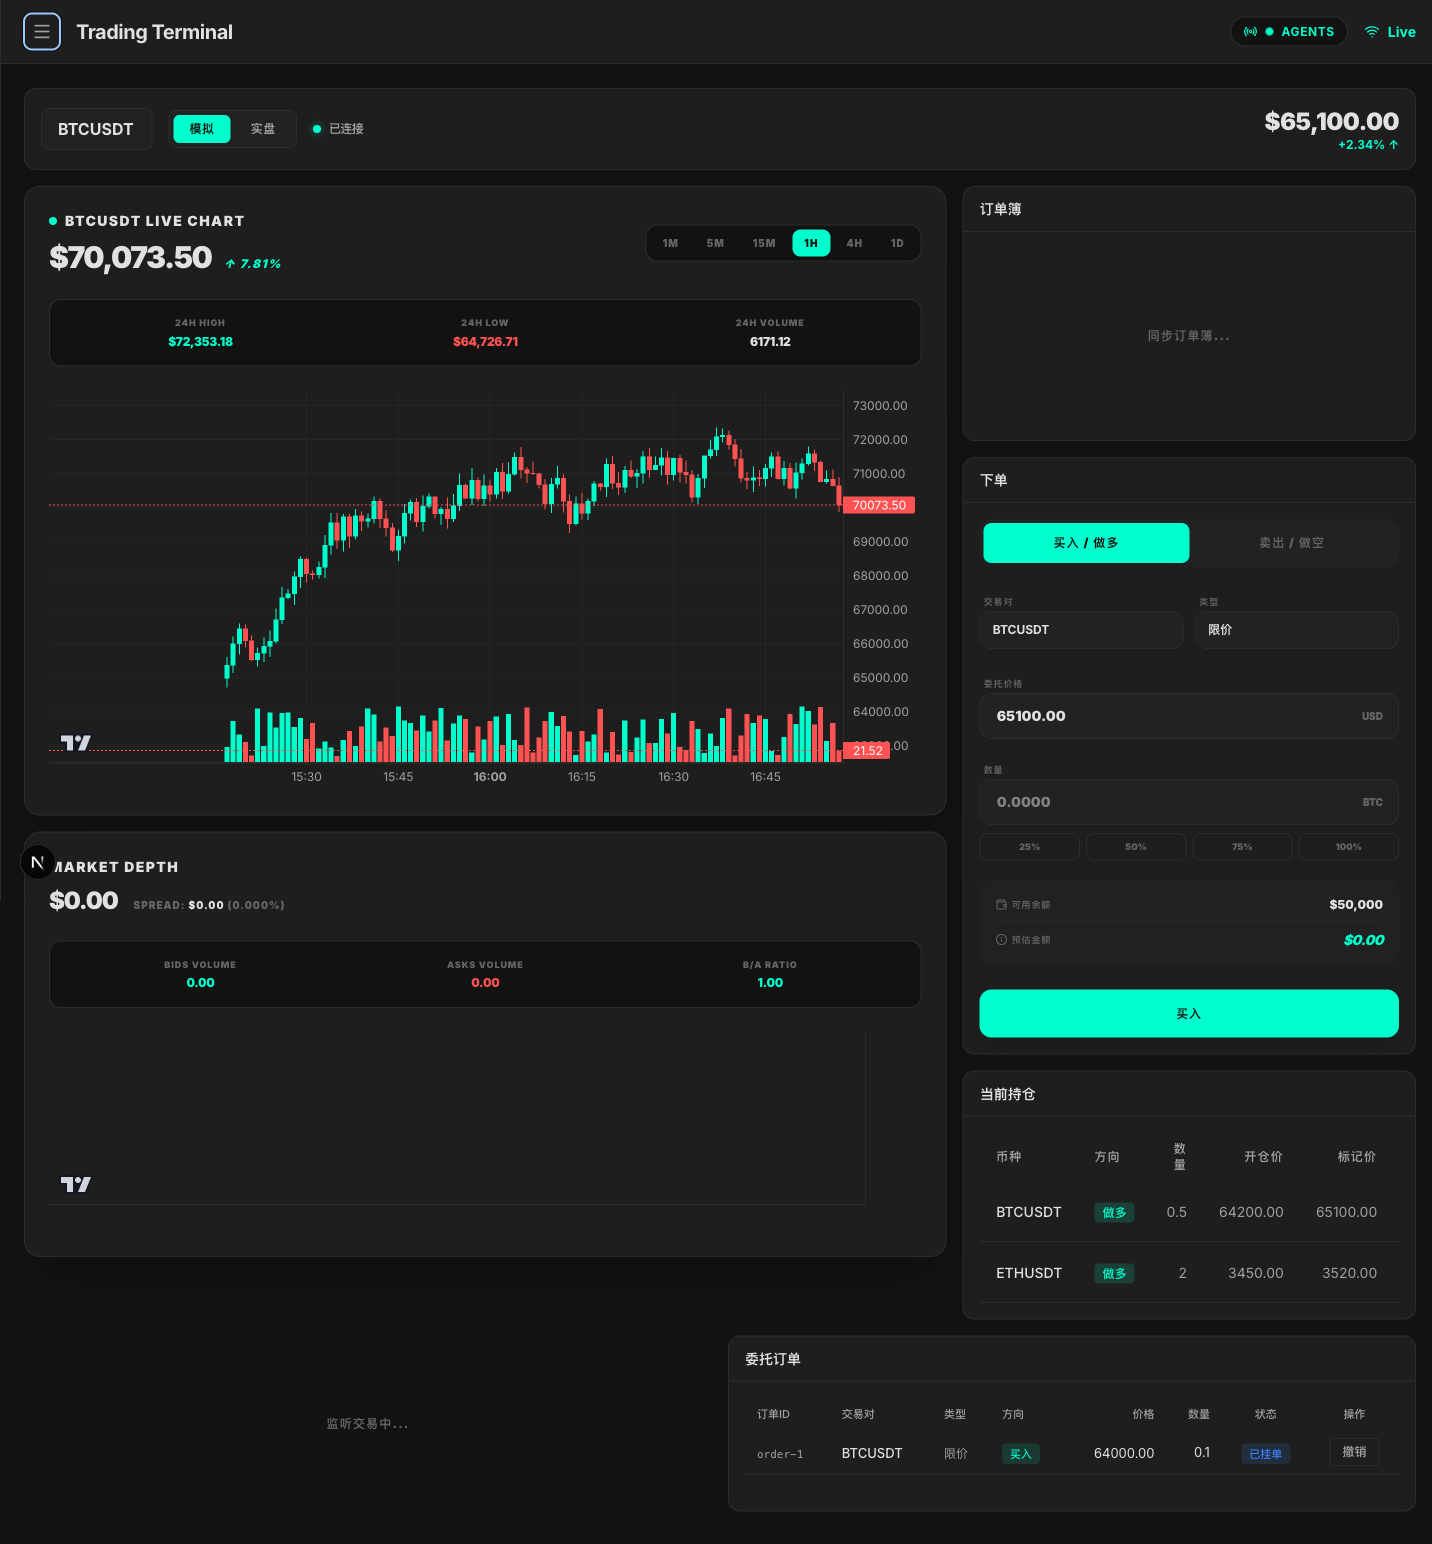Screen dimensions: 1432x1544
Task: Cancel order-1 with the 撤销 button
Action: 1354,1452
